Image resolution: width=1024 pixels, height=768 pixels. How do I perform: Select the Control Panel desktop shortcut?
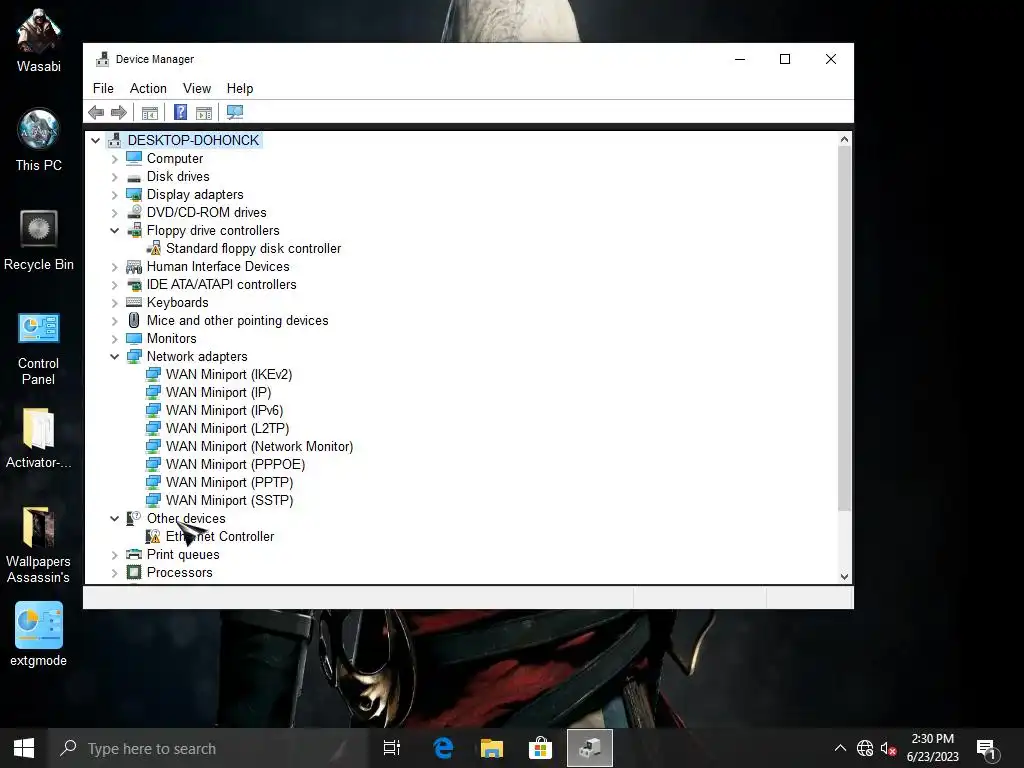(39, 348)
